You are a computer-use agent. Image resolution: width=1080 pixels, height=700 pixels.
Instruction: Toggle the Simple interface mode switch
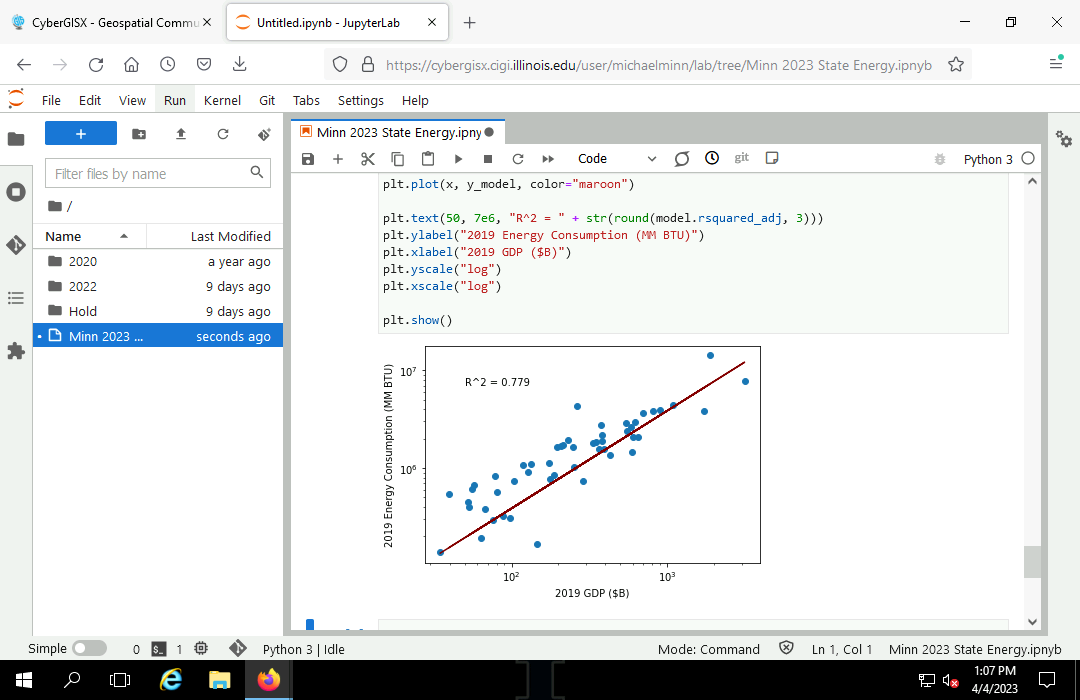[89, 648]
